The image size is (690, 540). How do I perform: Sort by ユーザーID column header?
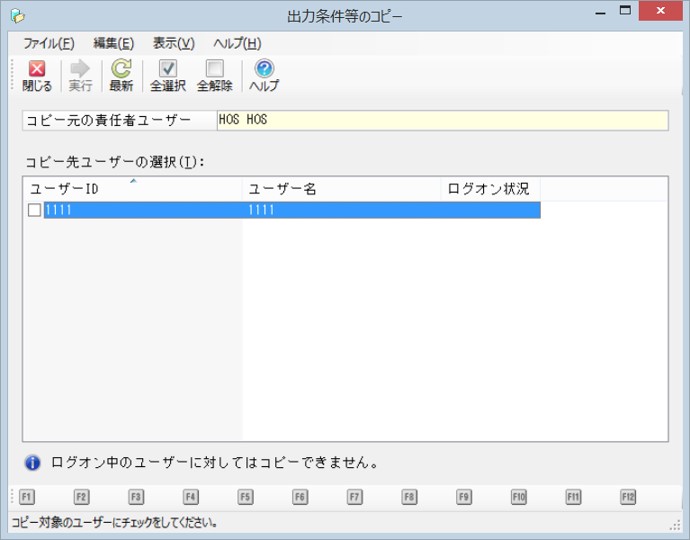point(132,189)
